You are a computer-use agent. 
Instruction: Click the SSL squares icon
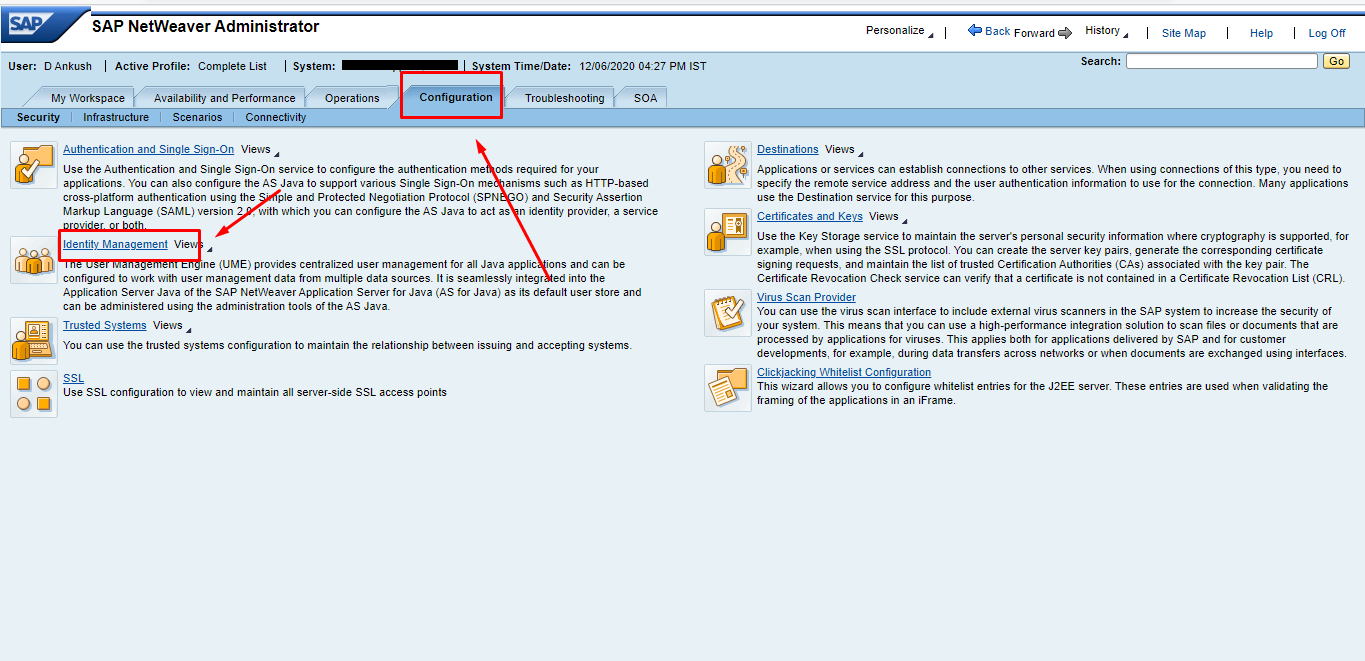point(33,394)
